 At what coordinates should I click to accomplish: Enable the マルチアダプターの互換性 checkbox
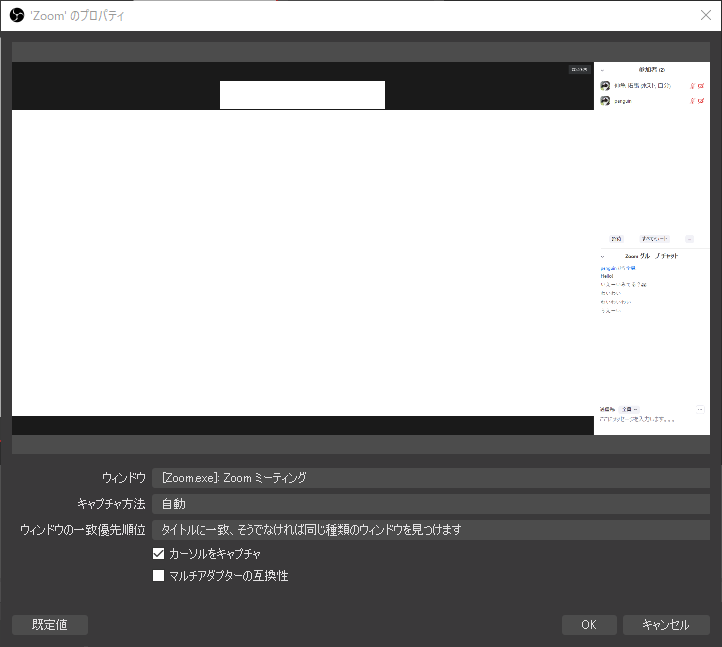[158, 576]
